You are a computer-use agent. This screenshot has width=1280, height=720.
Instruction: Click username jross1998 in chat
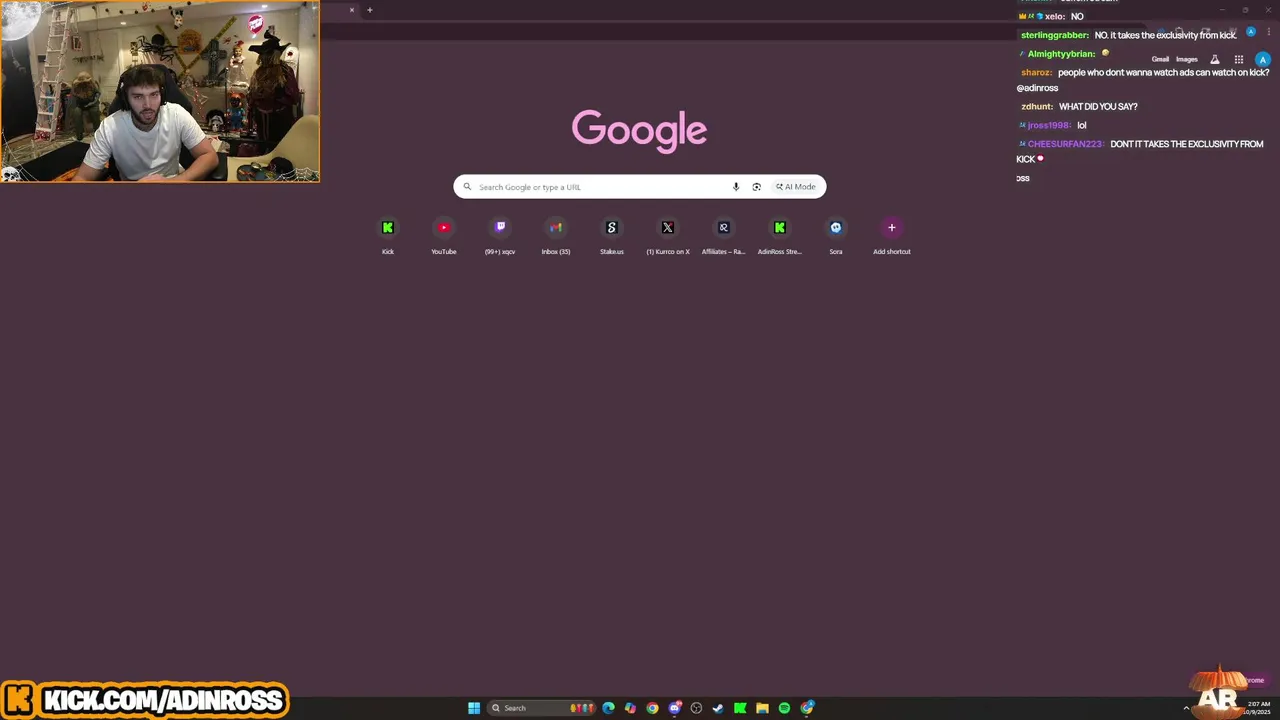click(1049, 126)
